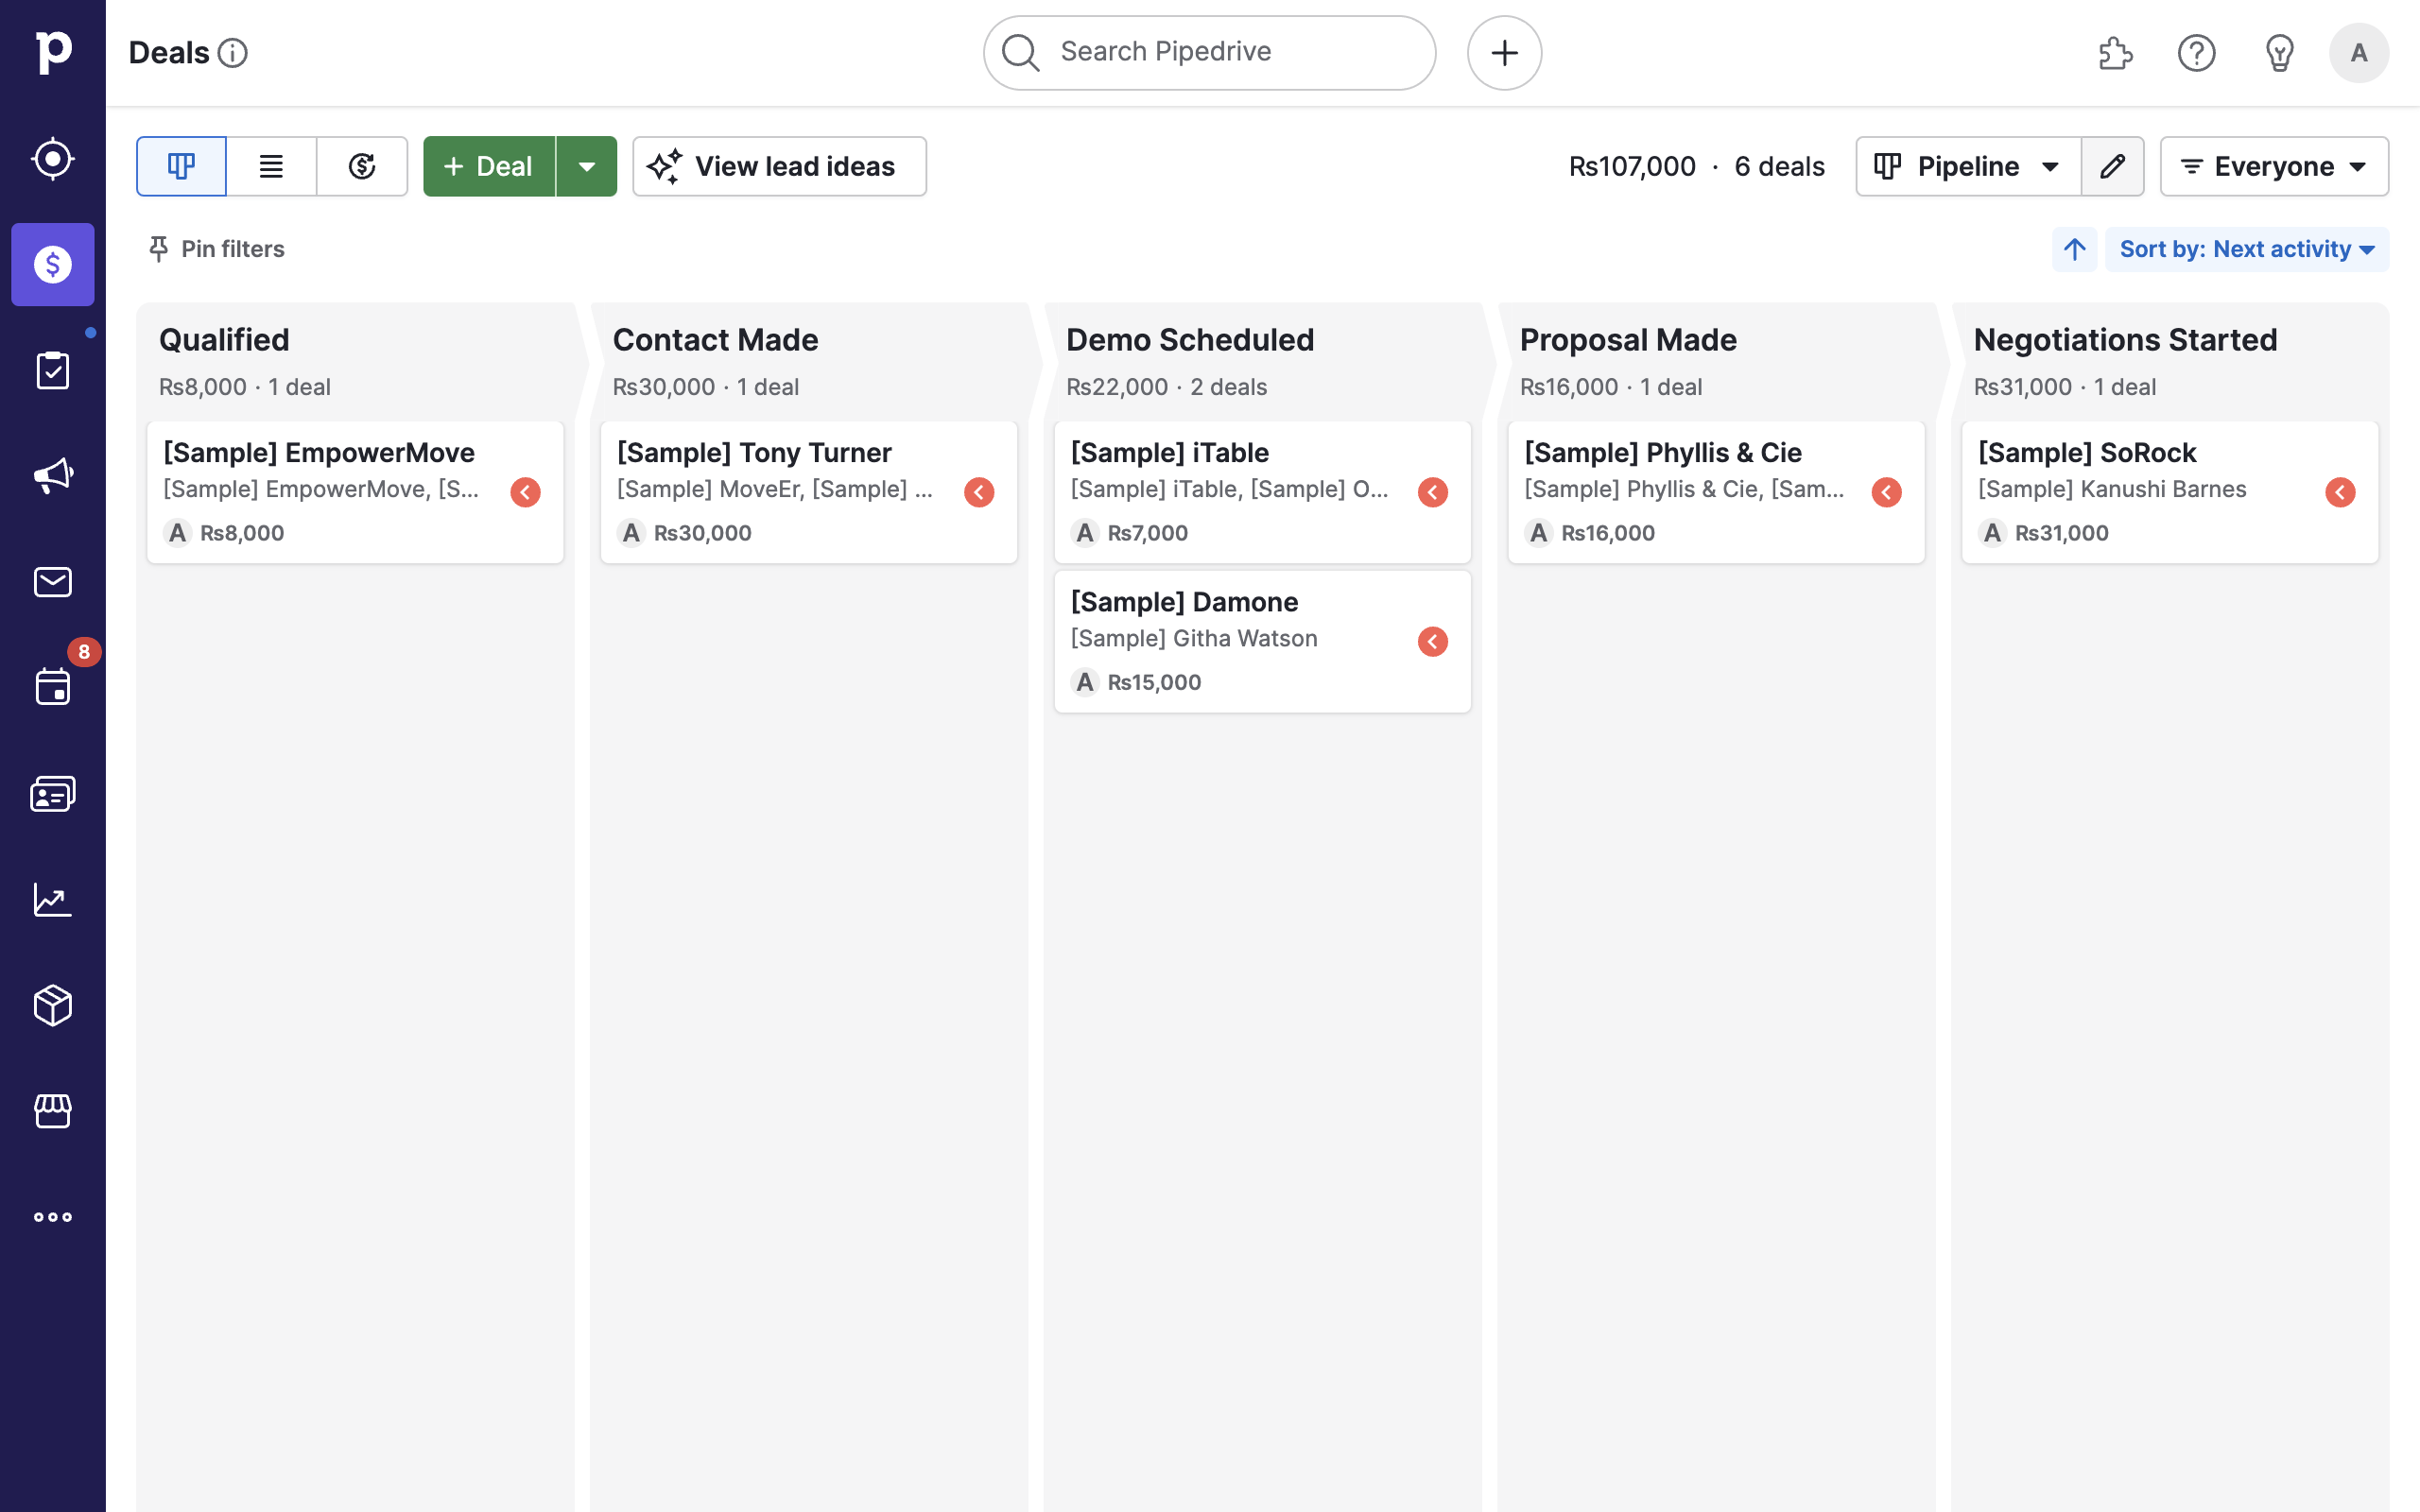The image size is (2420, 1512).
Task: Click the Qualified stage header
Action: coord(224,340)
